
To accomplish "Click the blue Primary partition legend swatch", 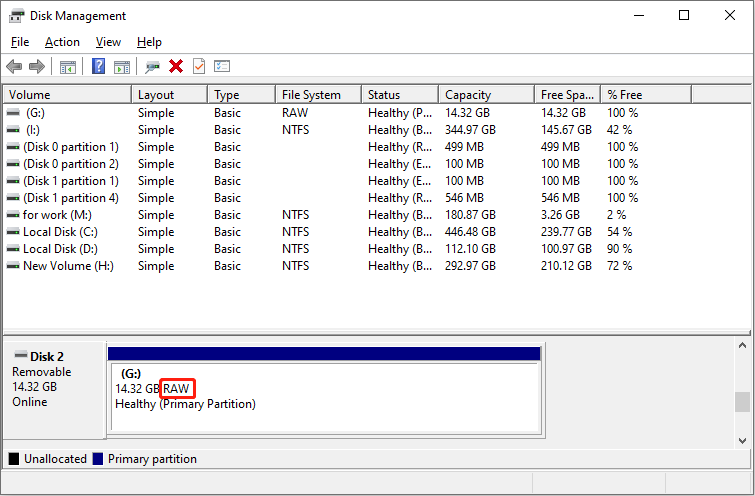I will pyautogui.click(x=98, y=459).
